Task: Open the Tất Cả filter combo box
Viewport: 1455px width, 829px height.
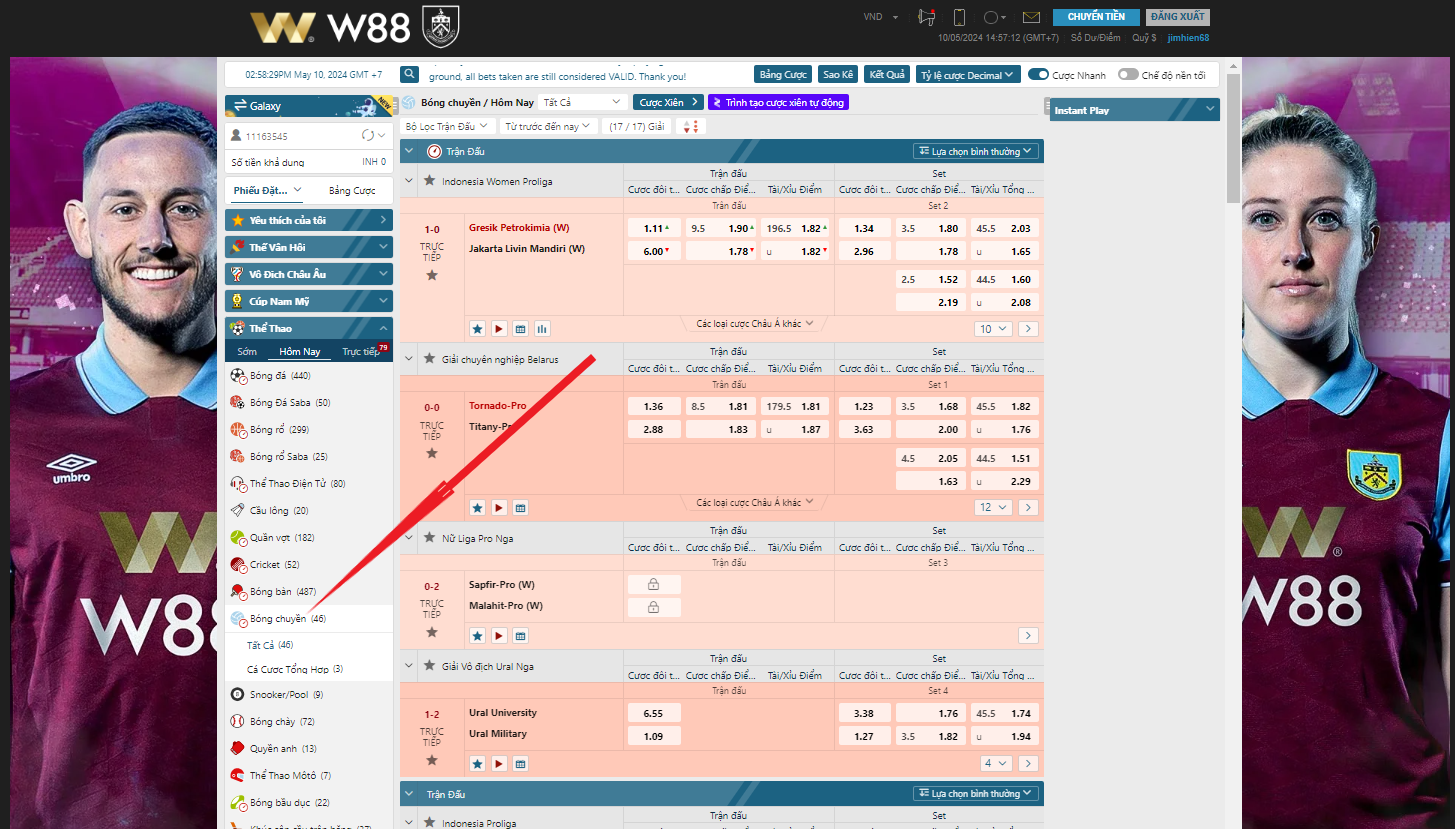Action: pyautogui.click(x=583, y=102)
